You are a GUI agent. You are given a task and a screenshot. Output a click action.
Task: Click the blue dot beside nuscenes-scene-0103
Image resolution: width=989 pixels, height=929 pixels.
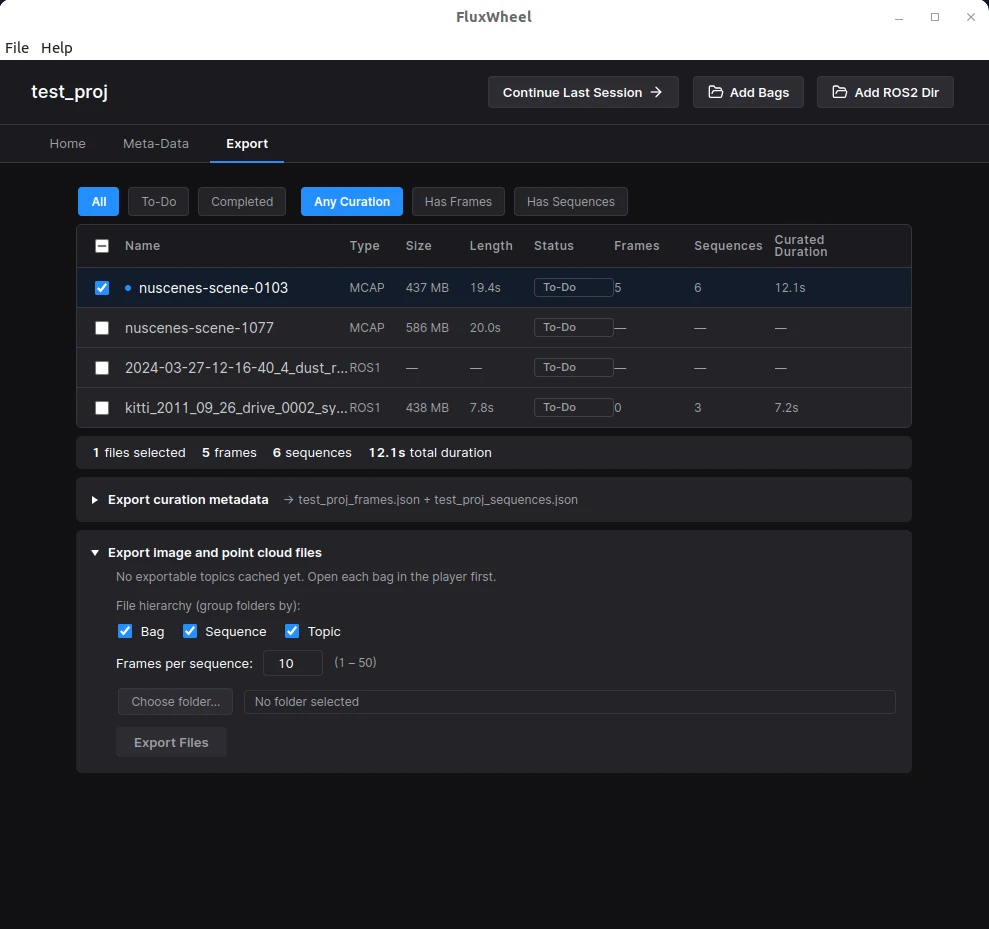tap(128, 288)
